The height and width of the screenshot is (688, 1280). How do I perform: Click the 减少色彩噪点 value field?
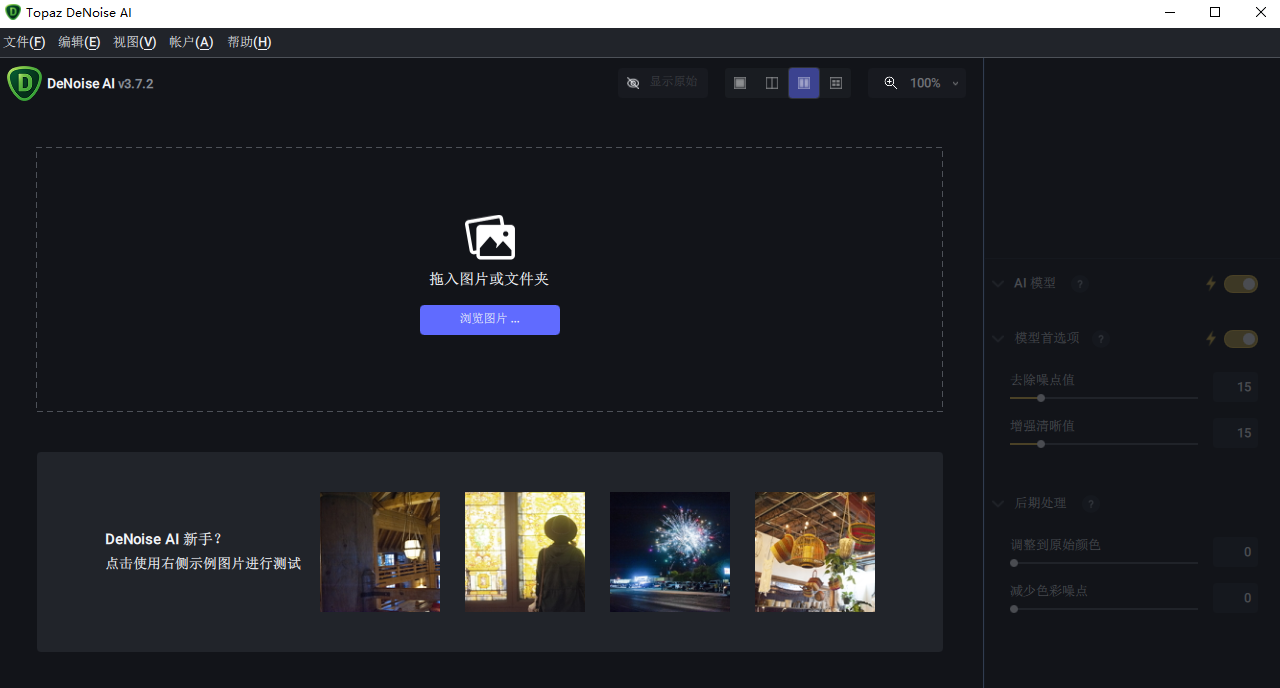1235,598
